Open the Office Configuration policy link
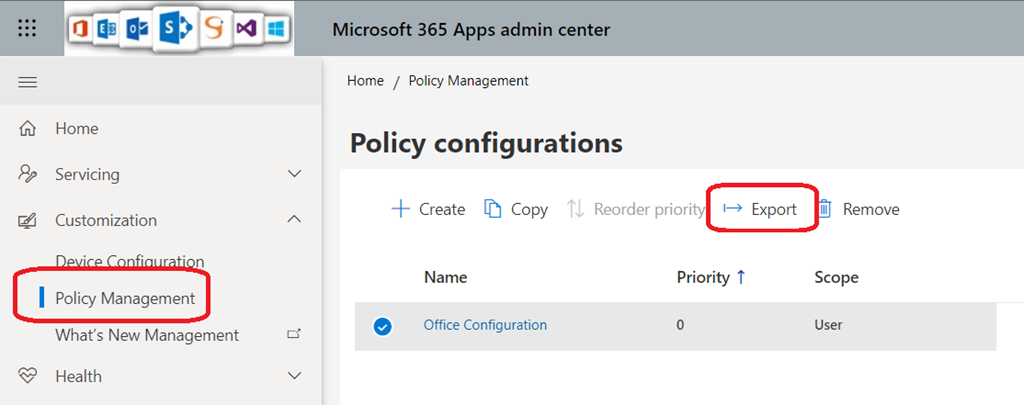 click(x=485, y=325)
